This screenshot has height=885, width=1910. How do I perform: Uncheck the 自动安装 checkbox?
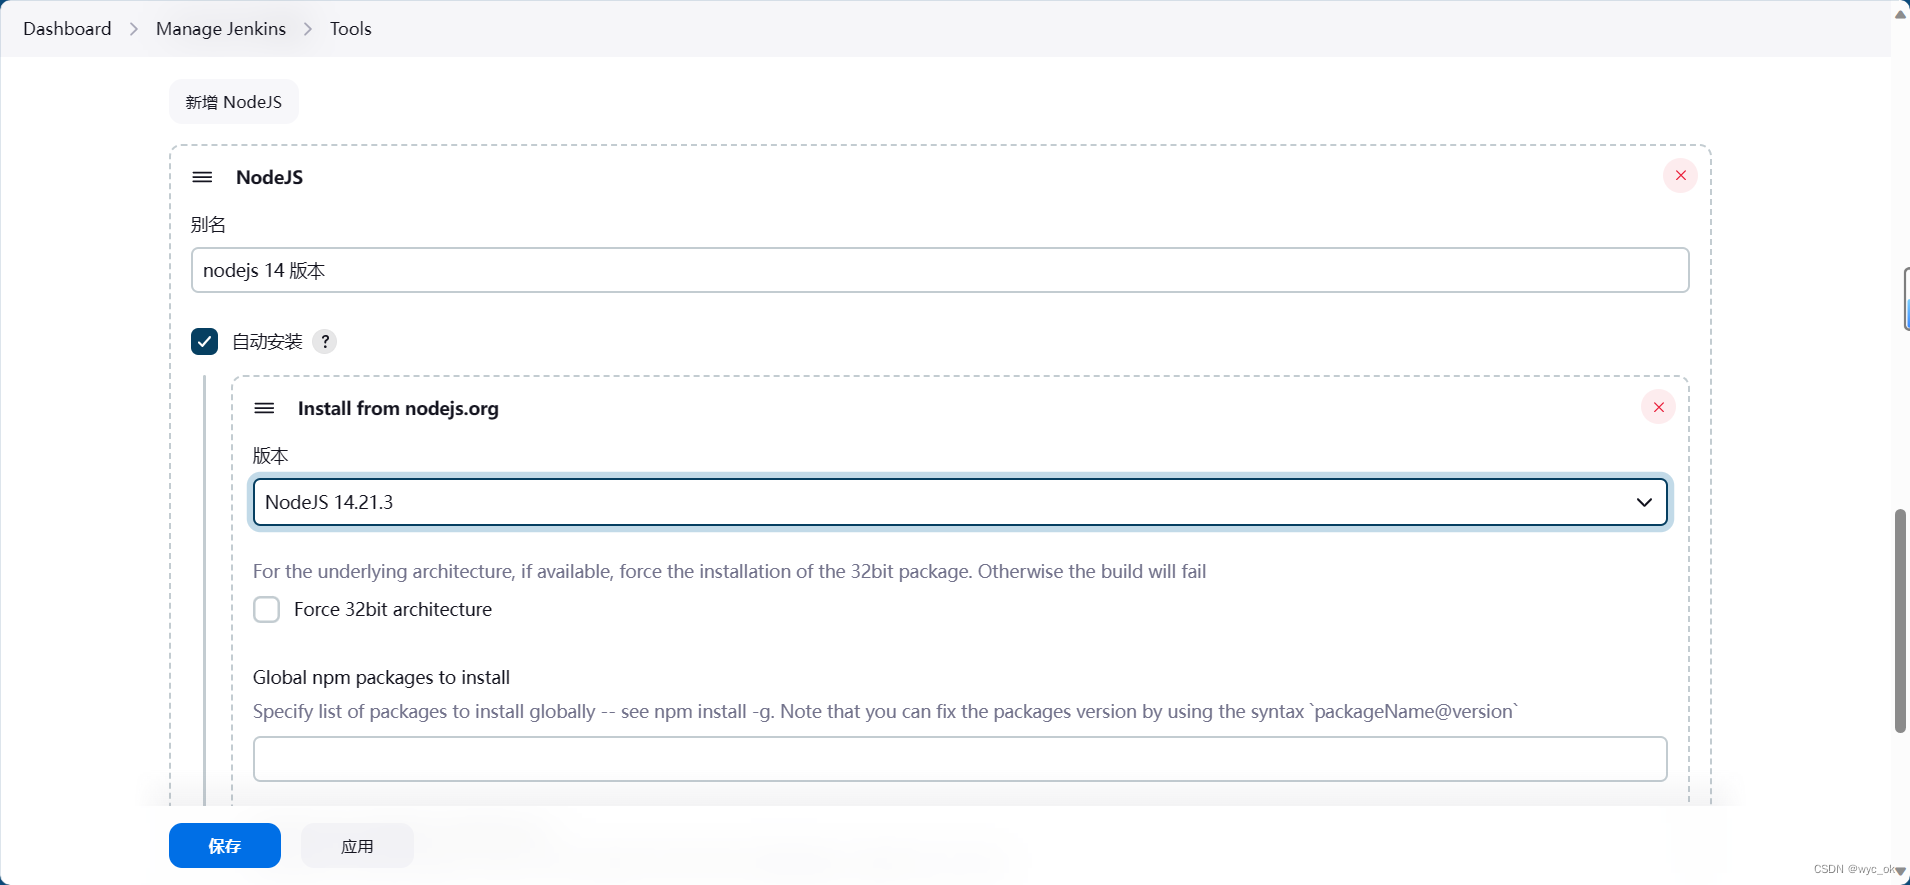pyautogui.click(x=205, y=342)
